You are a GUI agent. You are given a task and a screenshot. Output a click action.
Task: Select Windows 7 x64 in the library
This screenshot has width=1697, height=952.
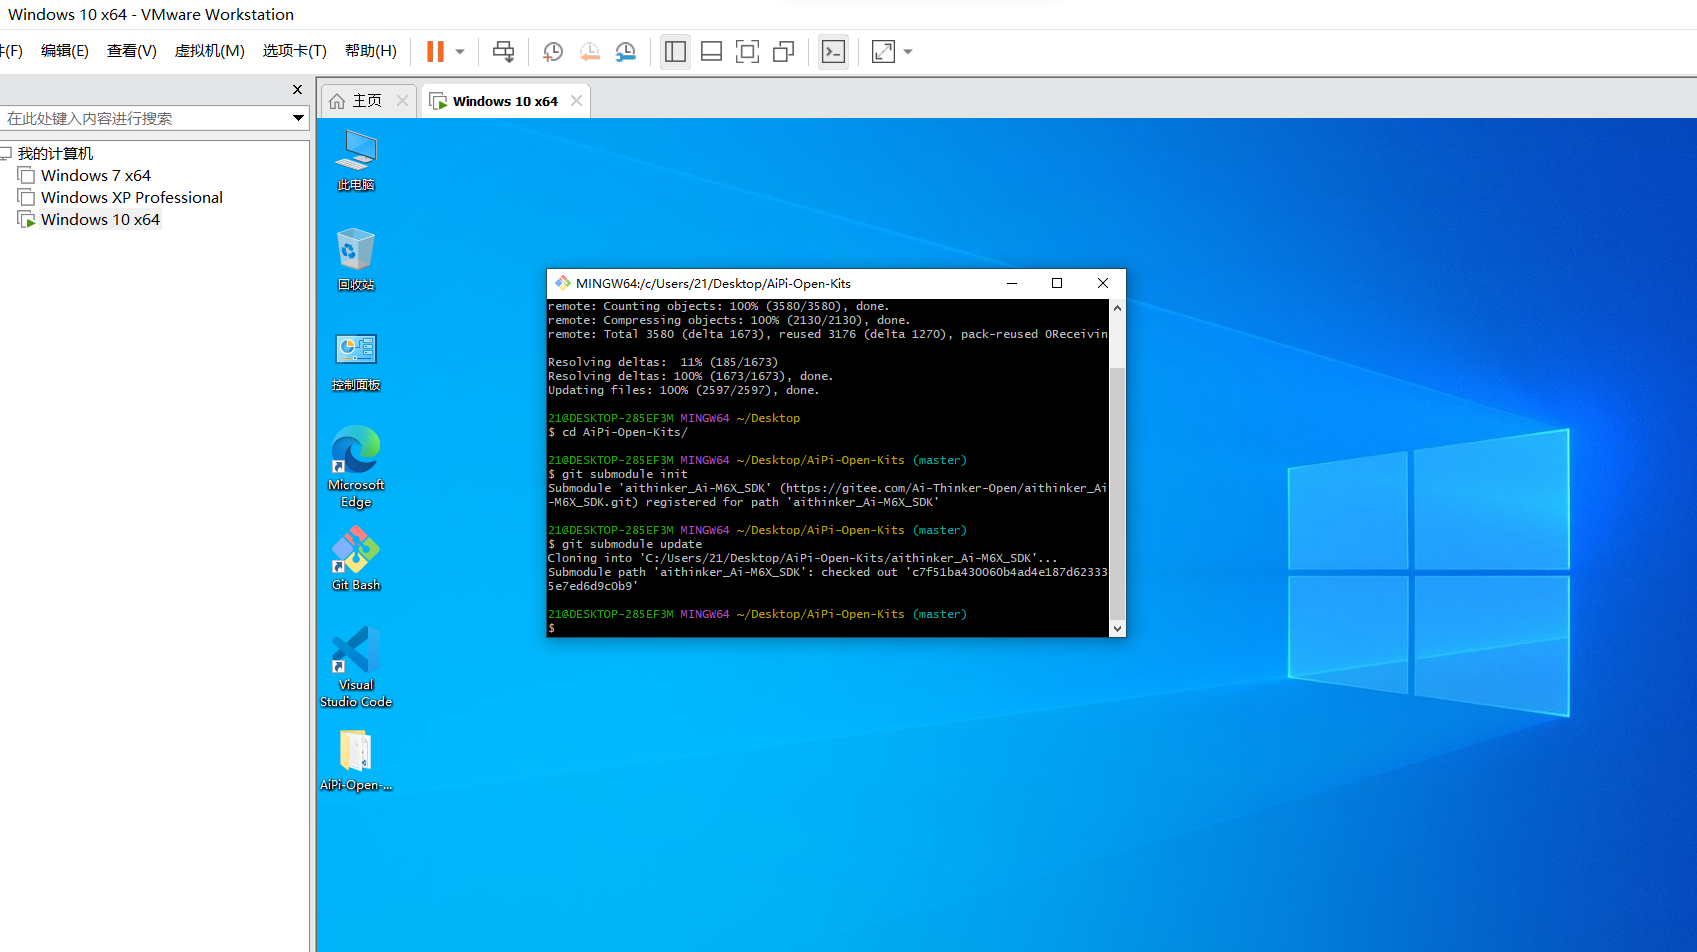tap(96, 176)
